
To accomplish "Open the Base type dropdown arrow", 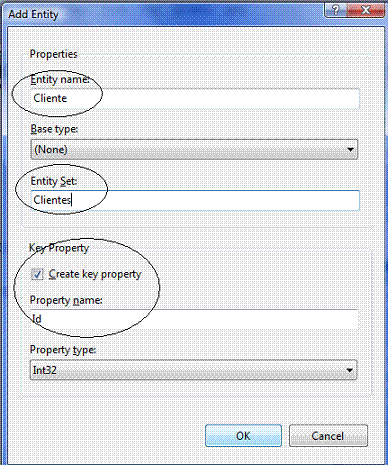I will coord(350,149).
